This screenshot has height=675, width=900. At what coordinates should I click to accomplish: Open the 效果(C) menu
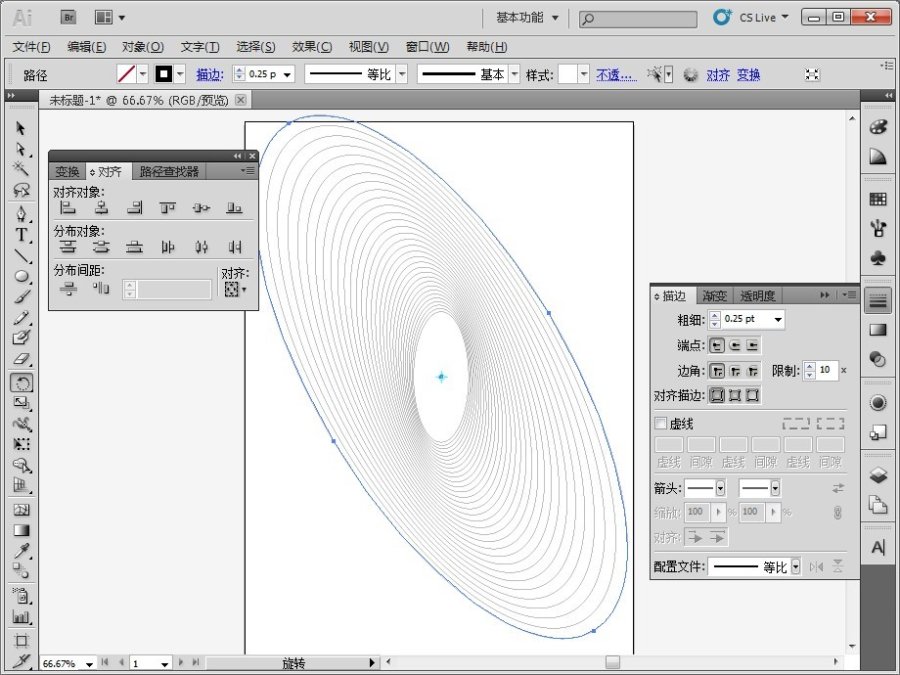tap(312, 47)
